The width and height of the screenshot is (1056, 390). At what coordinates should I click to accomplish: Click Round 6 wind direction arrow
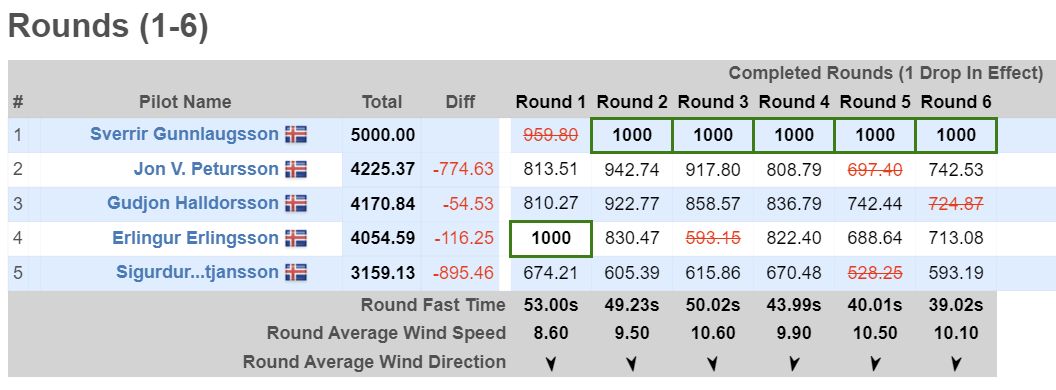coord(956,364)
